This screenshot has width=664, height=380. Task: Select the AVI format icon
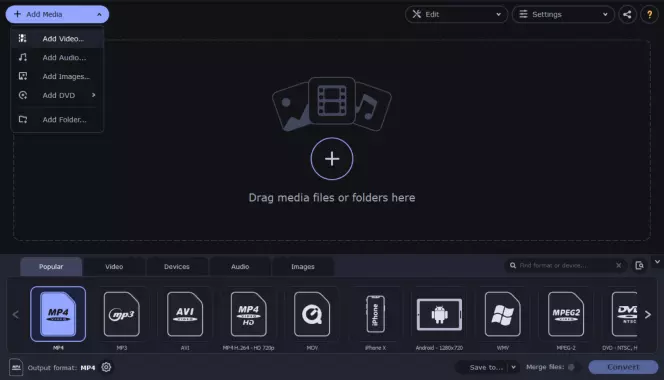pyautogui.click(x=185, y=314)
